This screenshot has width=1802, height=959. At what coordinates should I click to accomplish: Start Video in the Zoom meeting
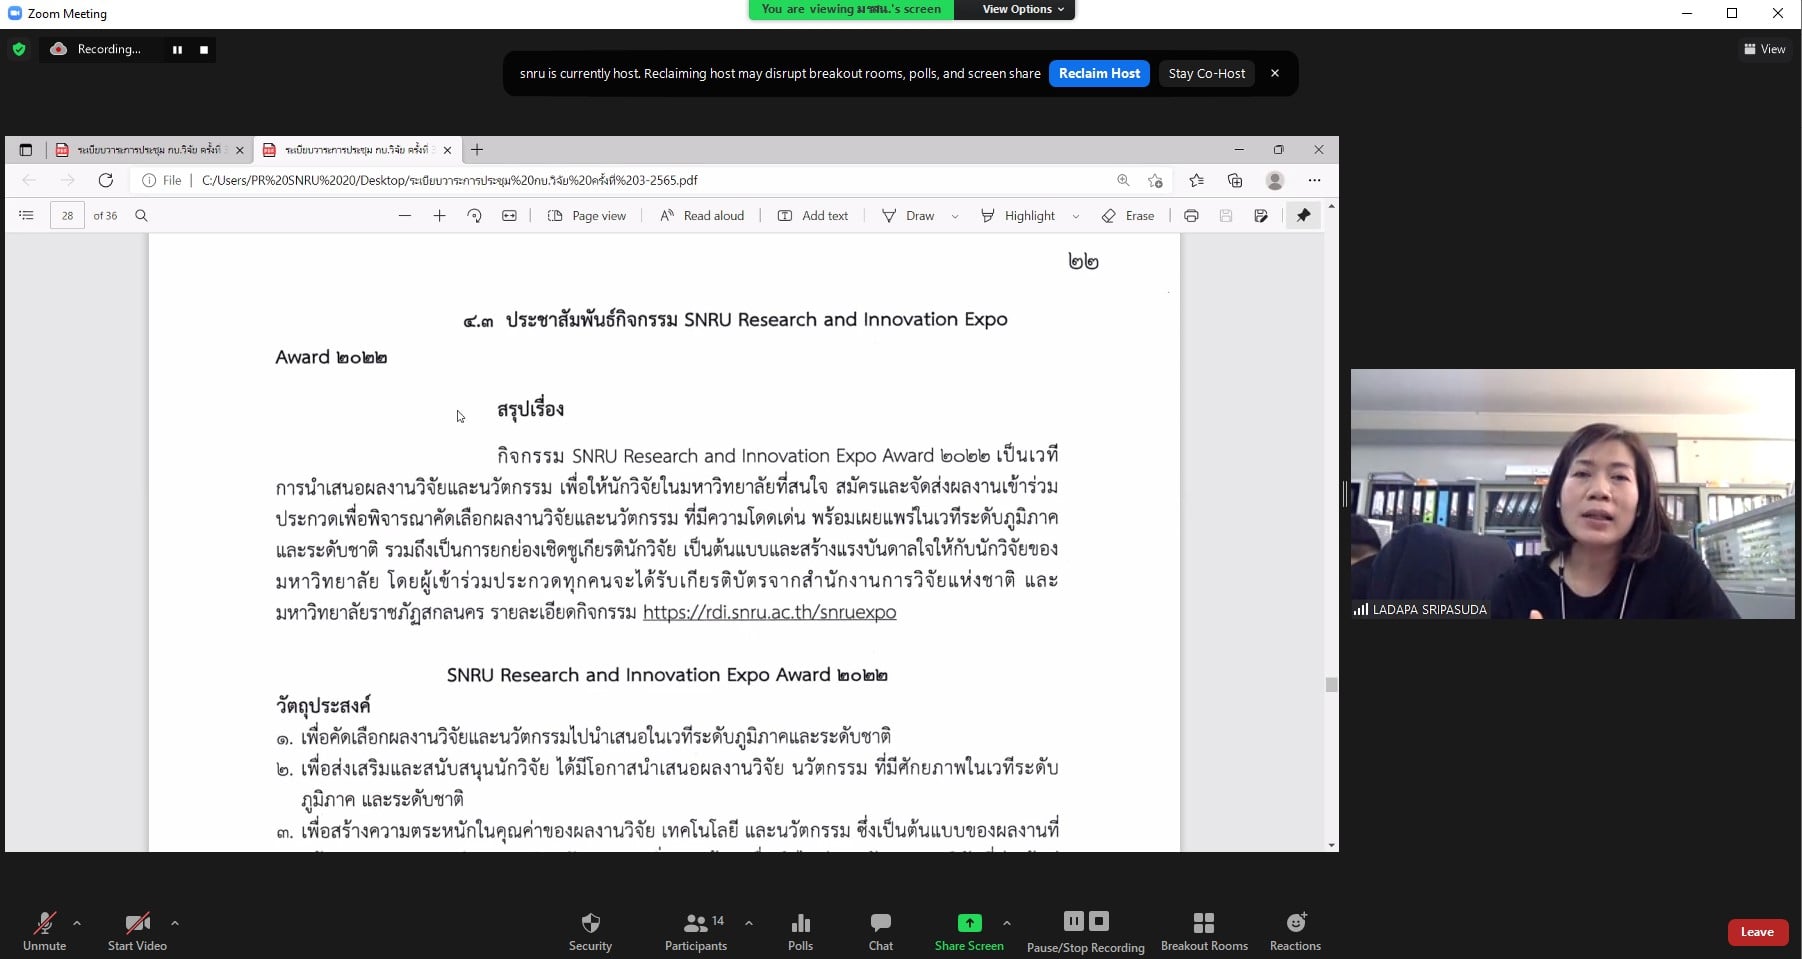point(137,930)
